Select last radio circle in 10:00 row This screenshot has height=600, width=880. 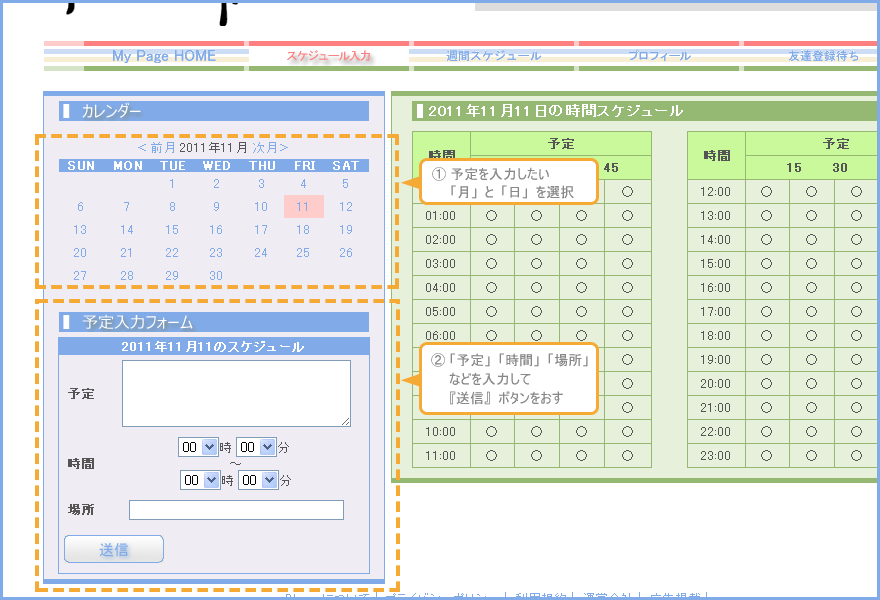[x=627, y=431]
